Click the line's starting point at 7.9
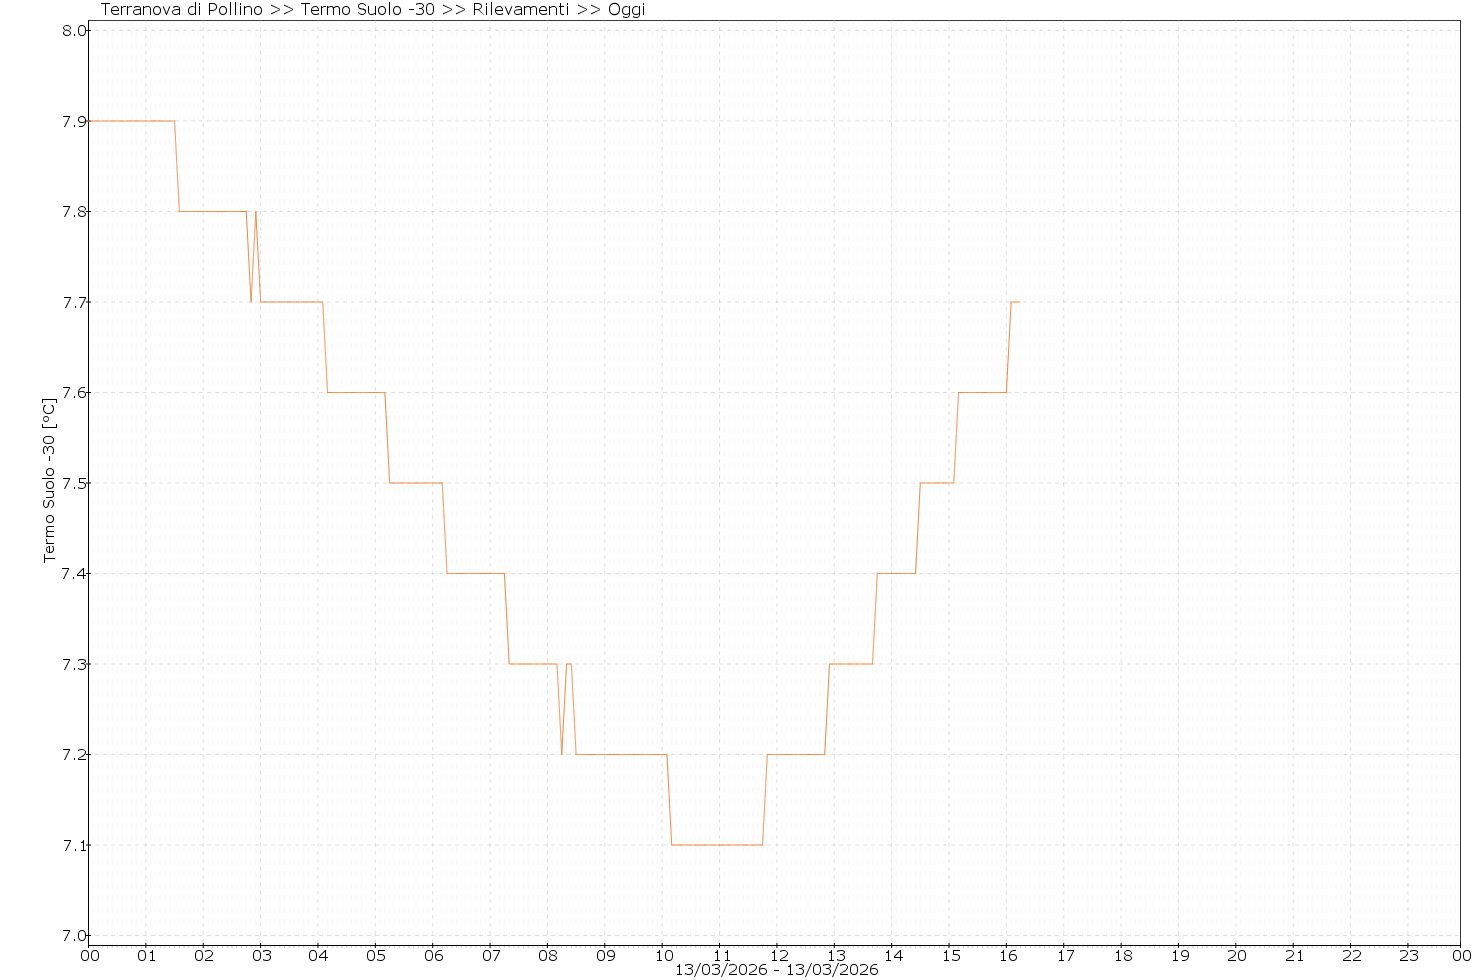Image resolution: width=1480 pixels, height=980 pixels. (x=90, y=121)
